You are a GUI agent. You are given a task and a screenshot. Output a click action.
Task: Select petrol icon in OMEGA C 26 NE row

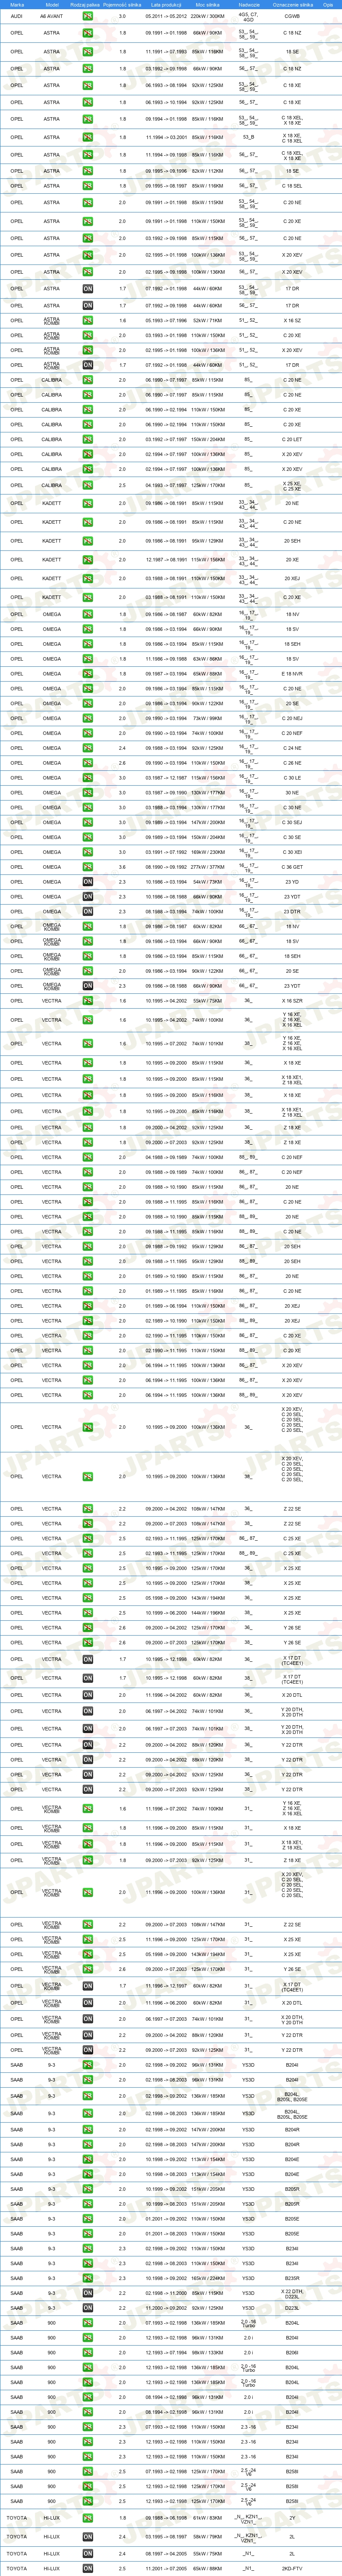pos(88,763)
